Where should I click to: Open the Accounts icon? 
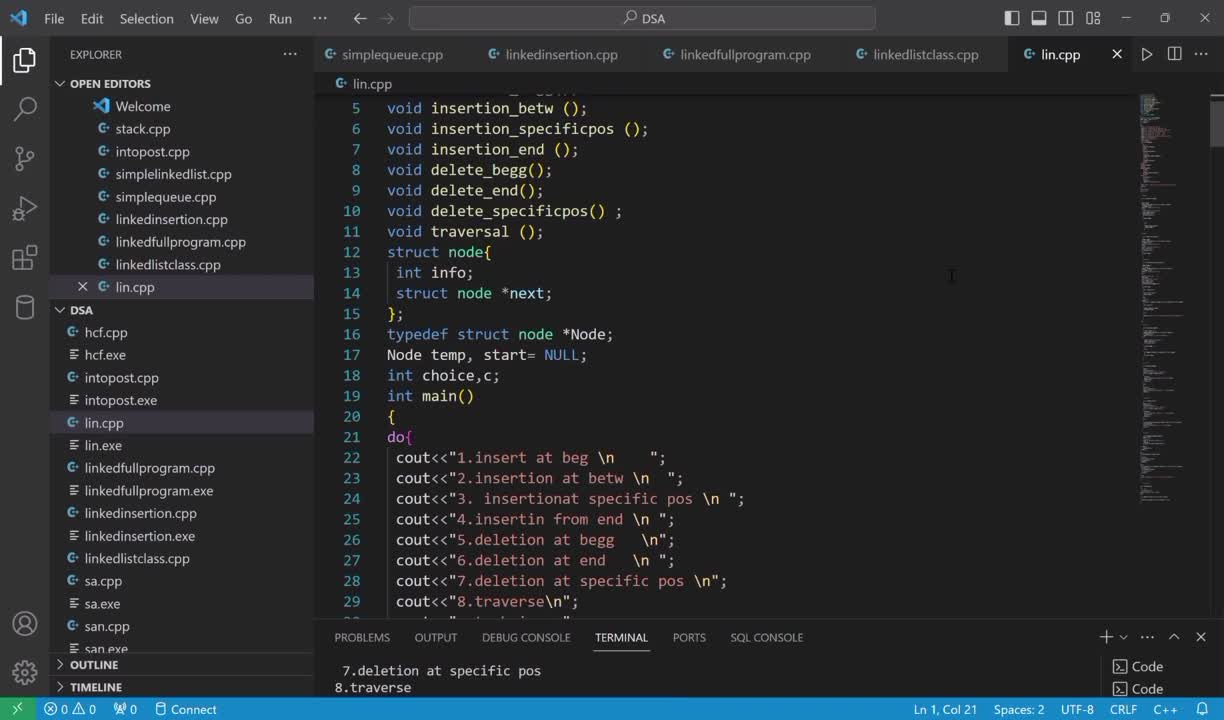coord(25,624)
